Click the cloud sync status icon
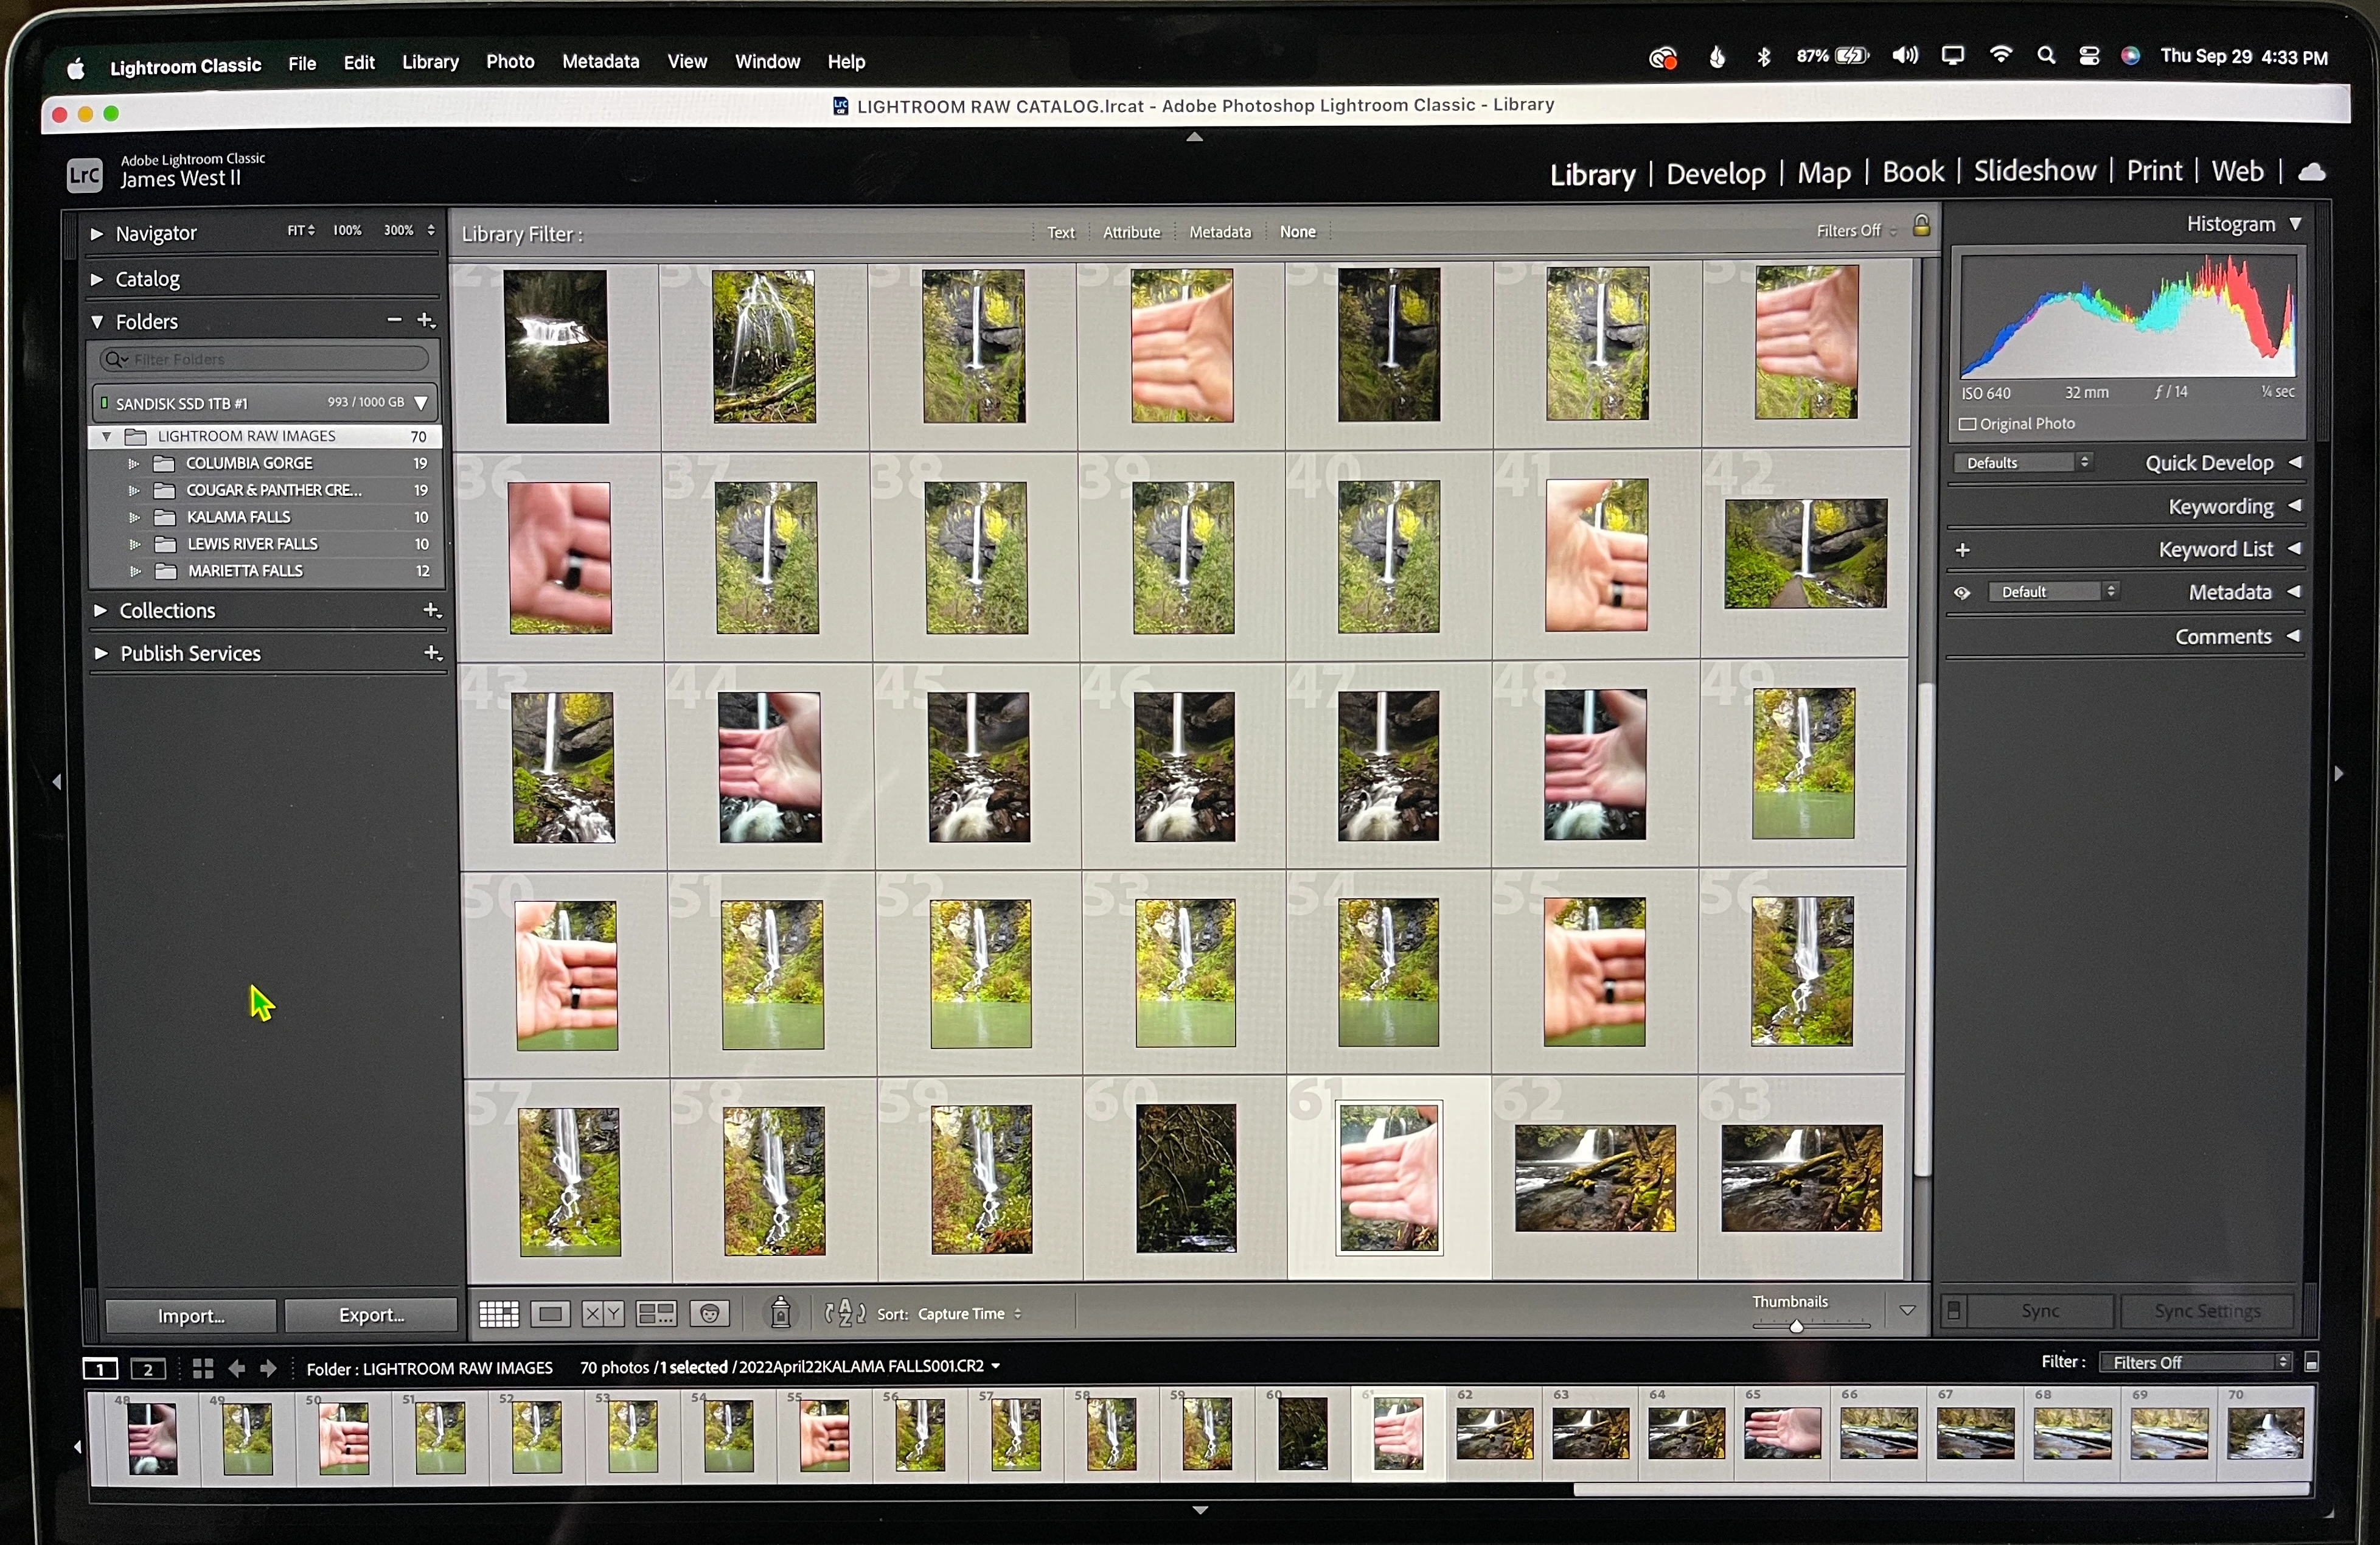Viewport: 2380px width, 1545px height. [2311, 172]
